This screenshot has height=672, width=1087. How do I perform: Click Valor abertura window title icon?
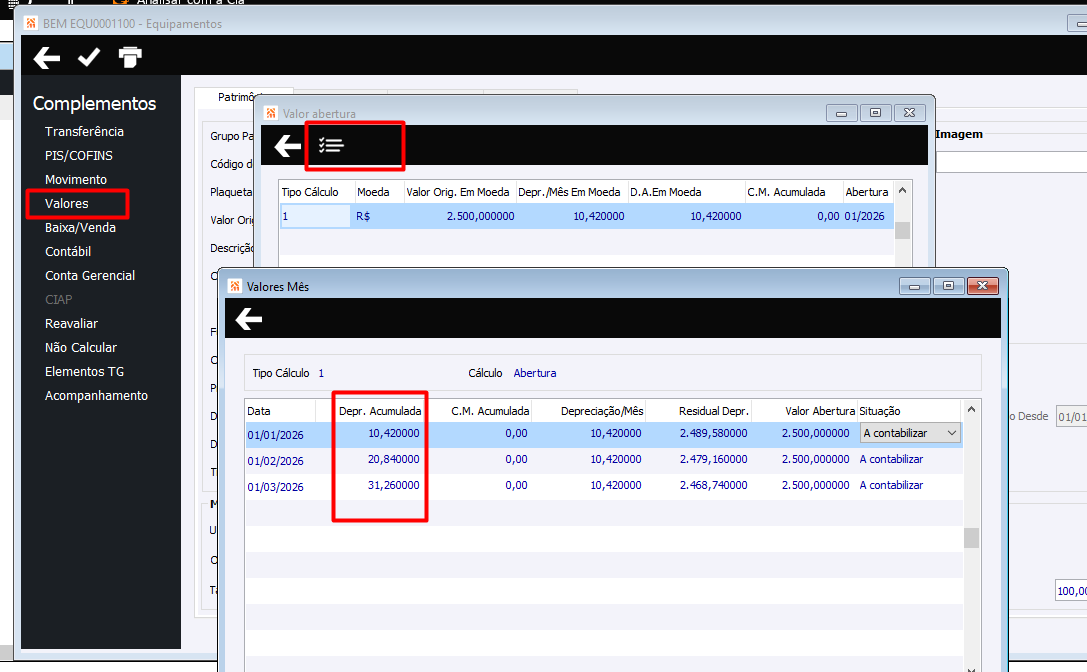click(271, 113)
